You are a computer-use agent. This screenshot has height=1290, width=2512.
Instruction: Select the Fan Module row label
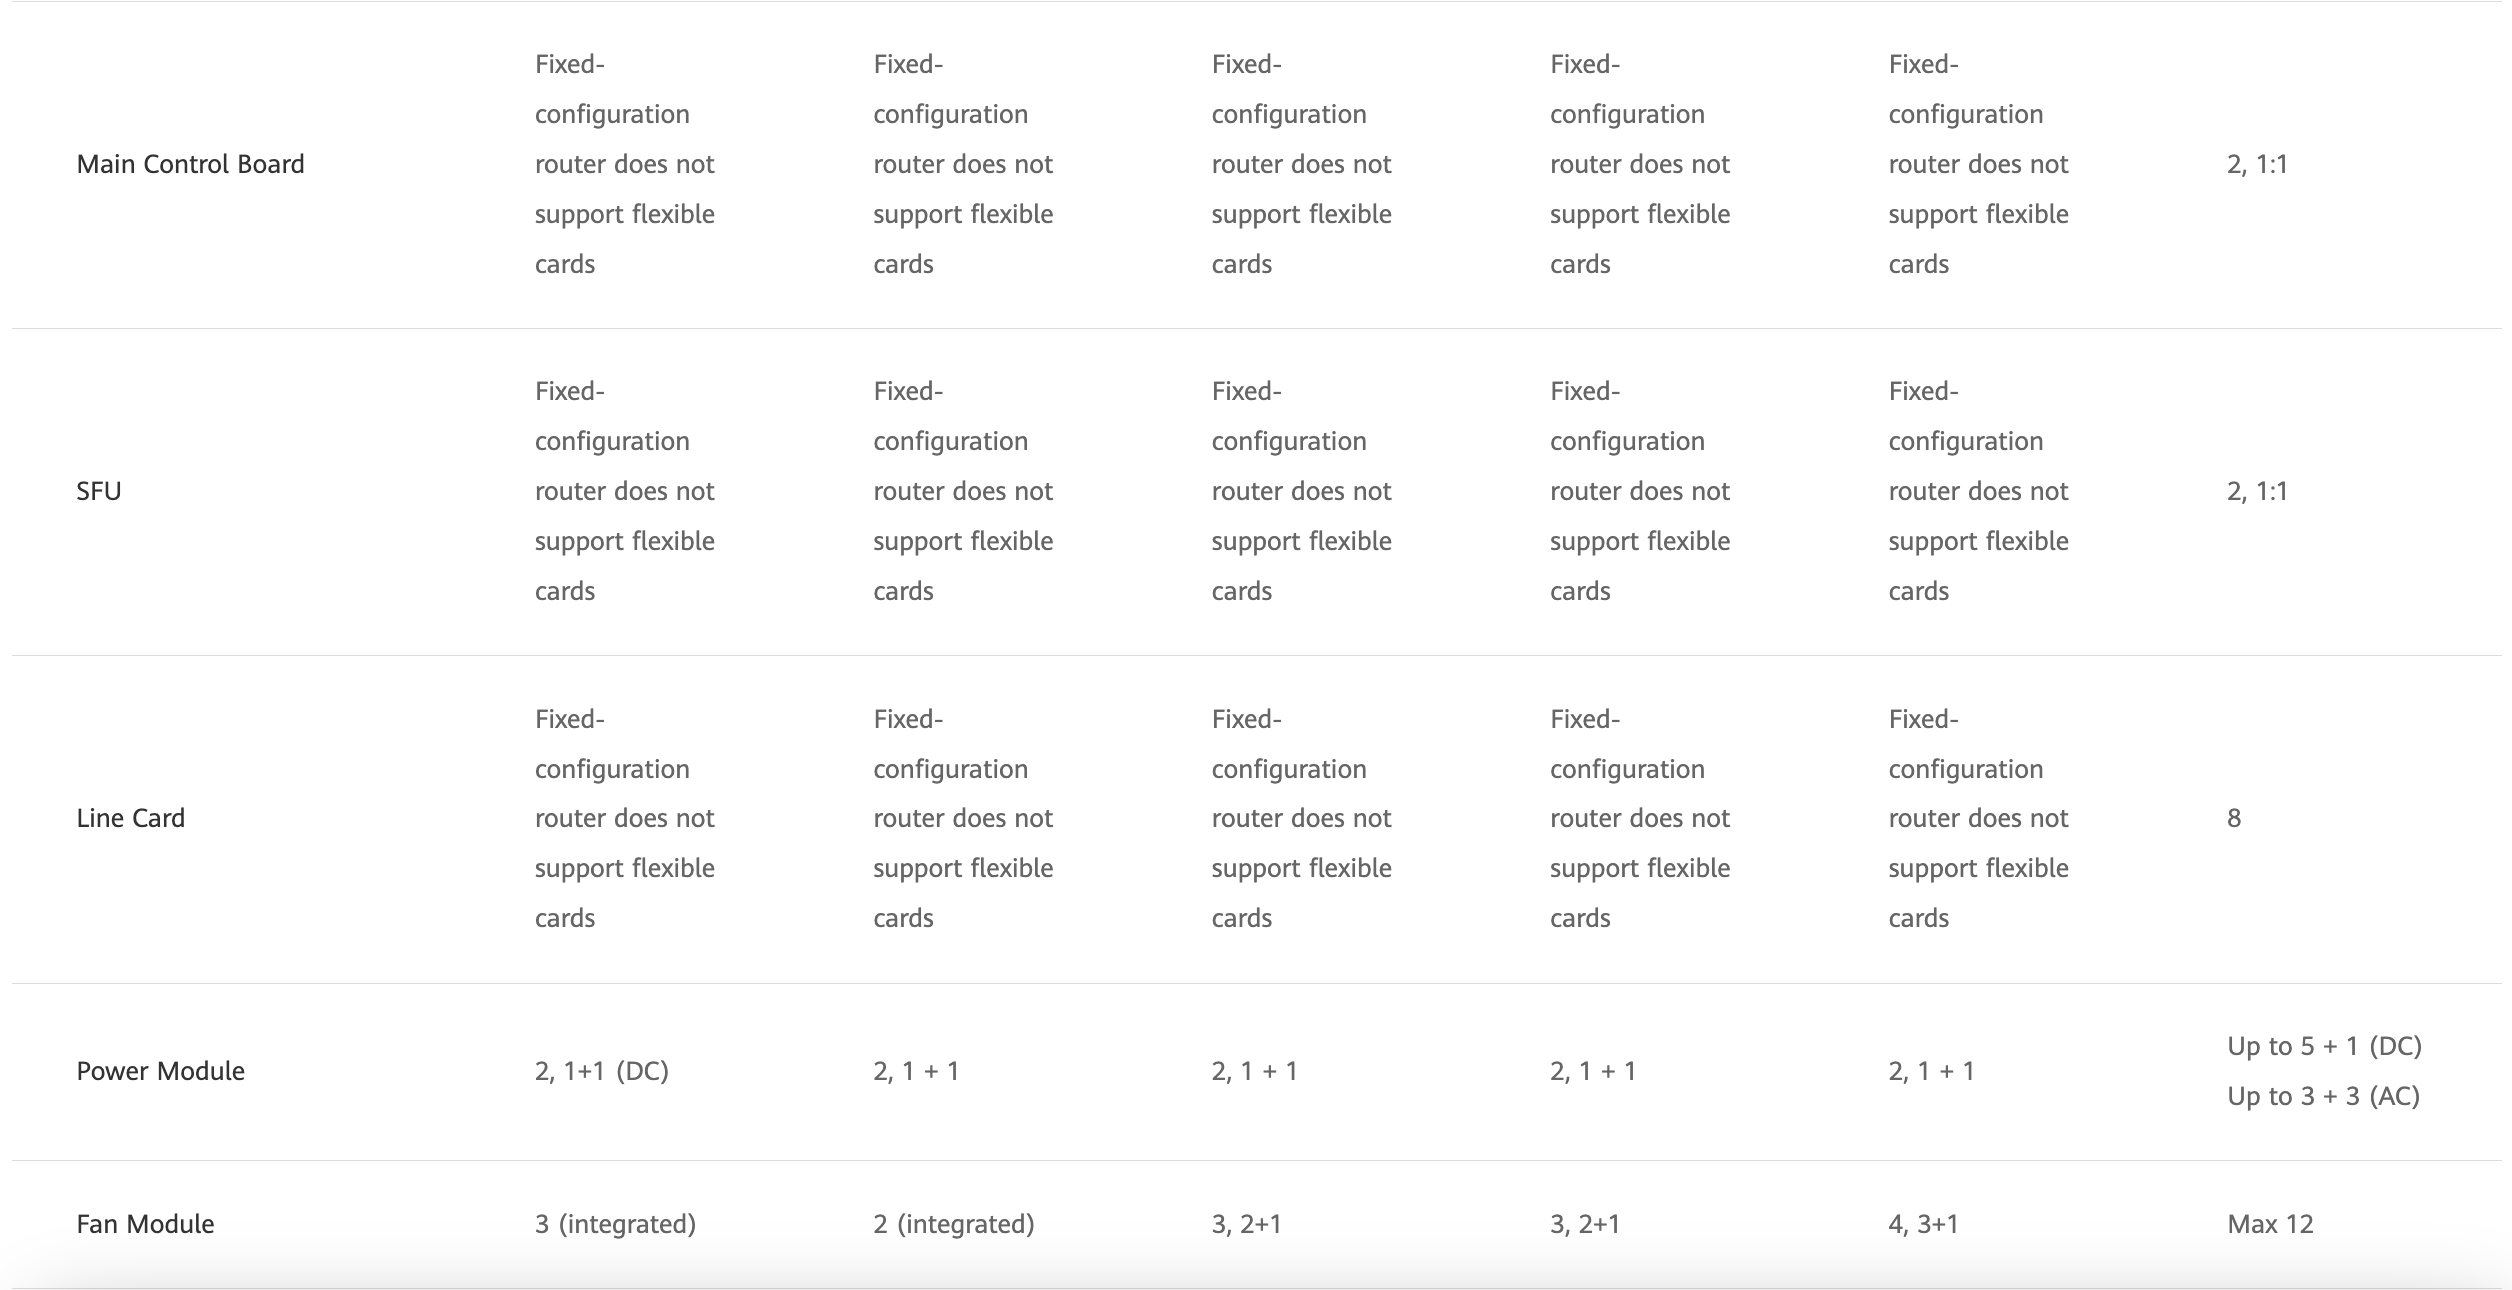pyautogui.click(x=146, y=1224)
